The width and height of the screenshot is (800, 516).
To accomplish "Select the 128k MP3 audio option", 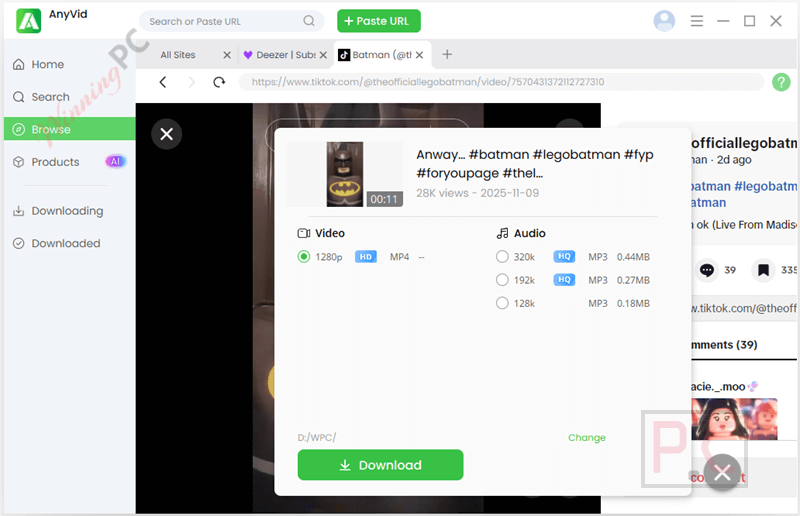I will point(502,303).
